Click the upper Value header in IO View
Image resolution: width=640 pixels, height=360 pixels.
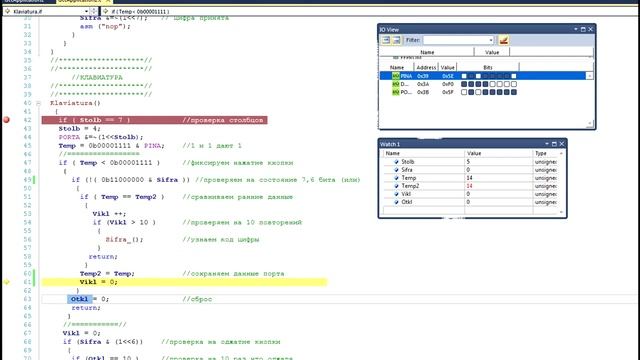point(492,52)
